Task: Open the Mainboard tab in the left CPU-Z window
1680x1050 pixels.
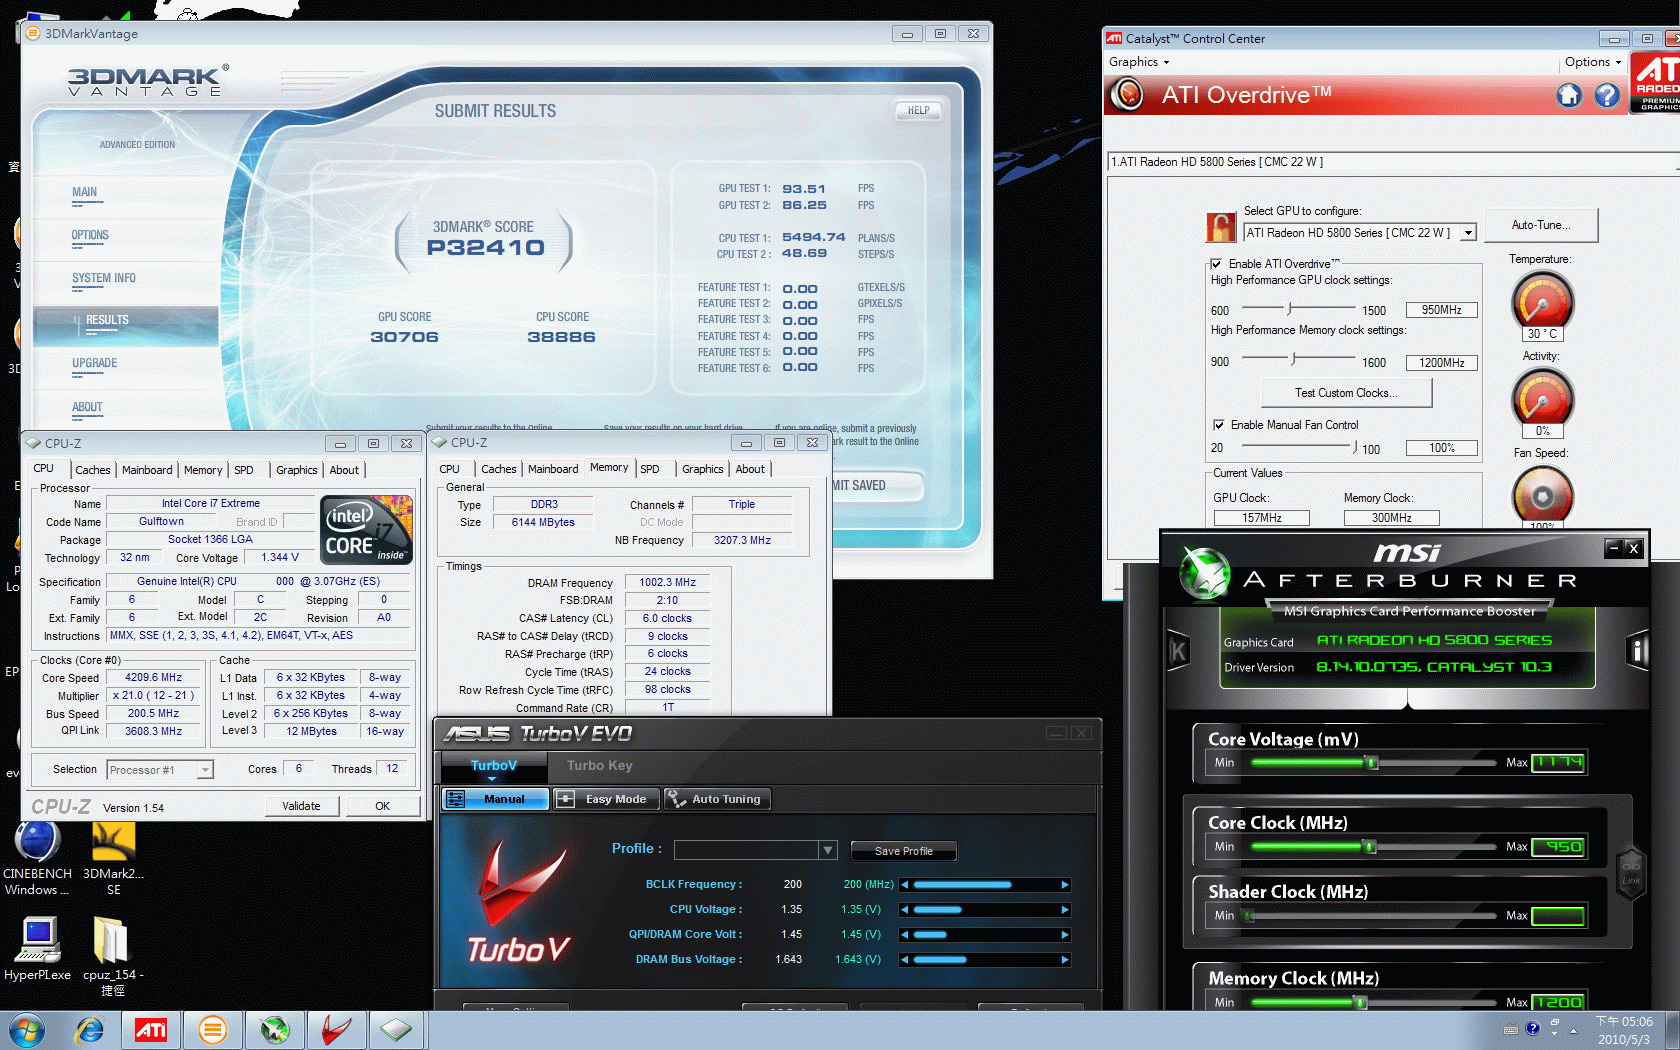Action: click(x=147, y=470)
